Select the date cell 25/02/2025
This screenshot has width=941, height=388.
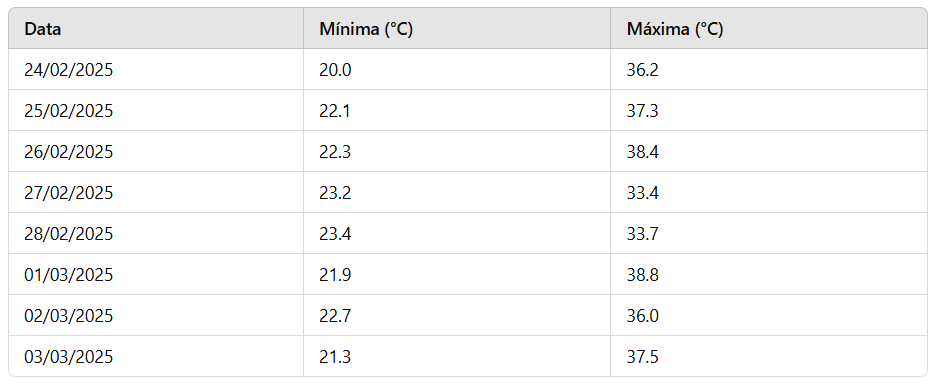pos(68,111)
